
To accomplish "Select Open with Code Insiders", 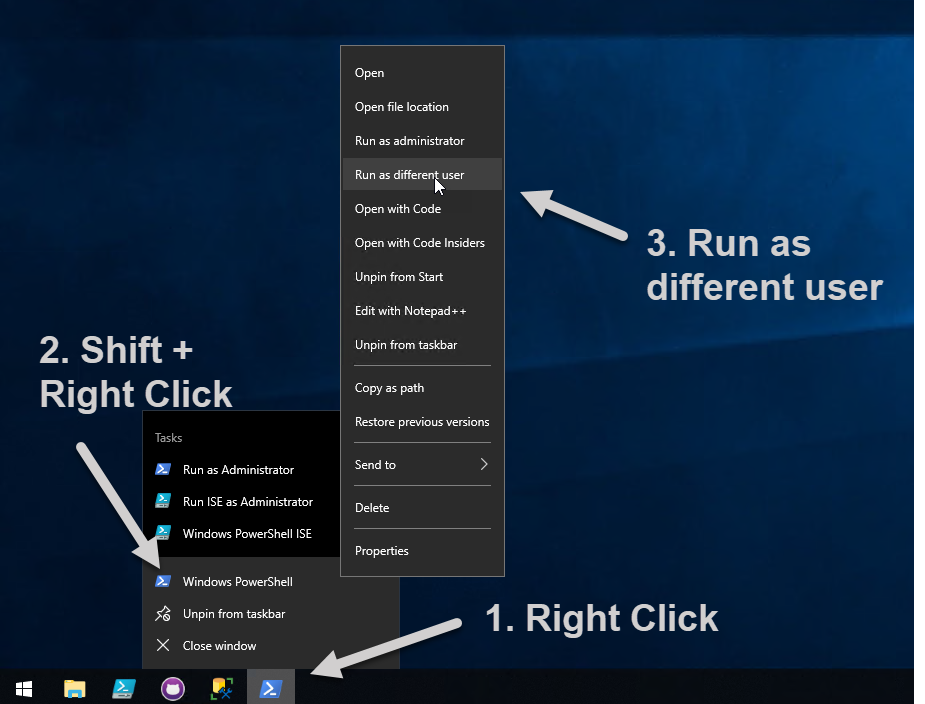I will pyautogui.click(x=422, y=243).
